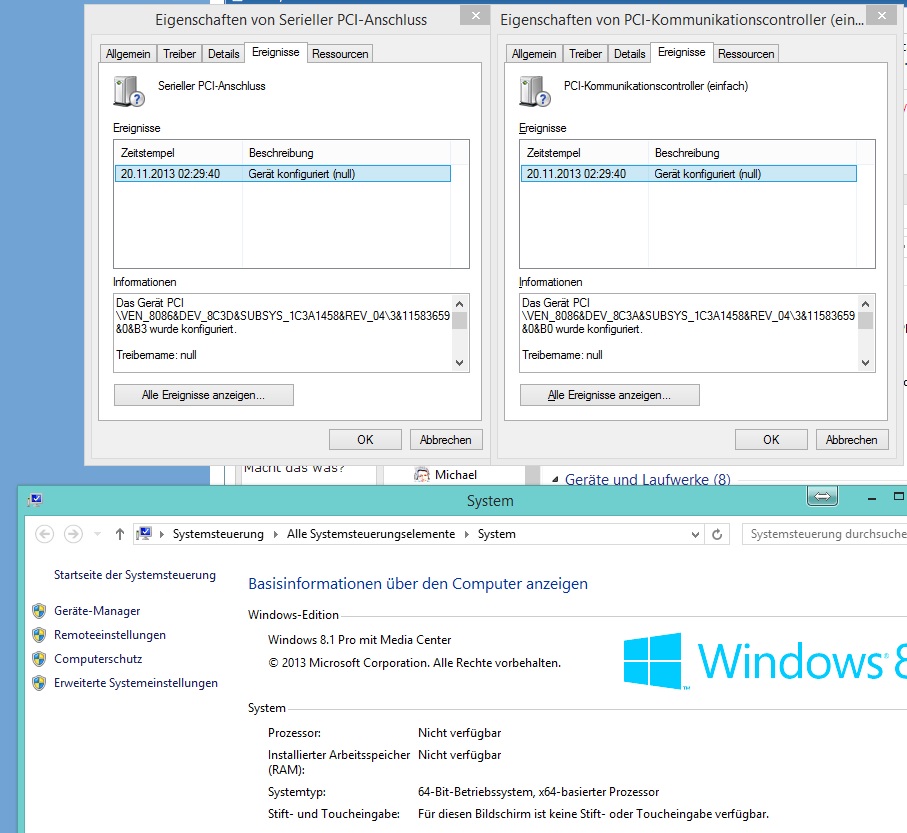Click Alle Ereignisse anzeigen in Serieller PCI-Anschluss dialog
Viewport: 907px width, 833px height.
(204, 395)
